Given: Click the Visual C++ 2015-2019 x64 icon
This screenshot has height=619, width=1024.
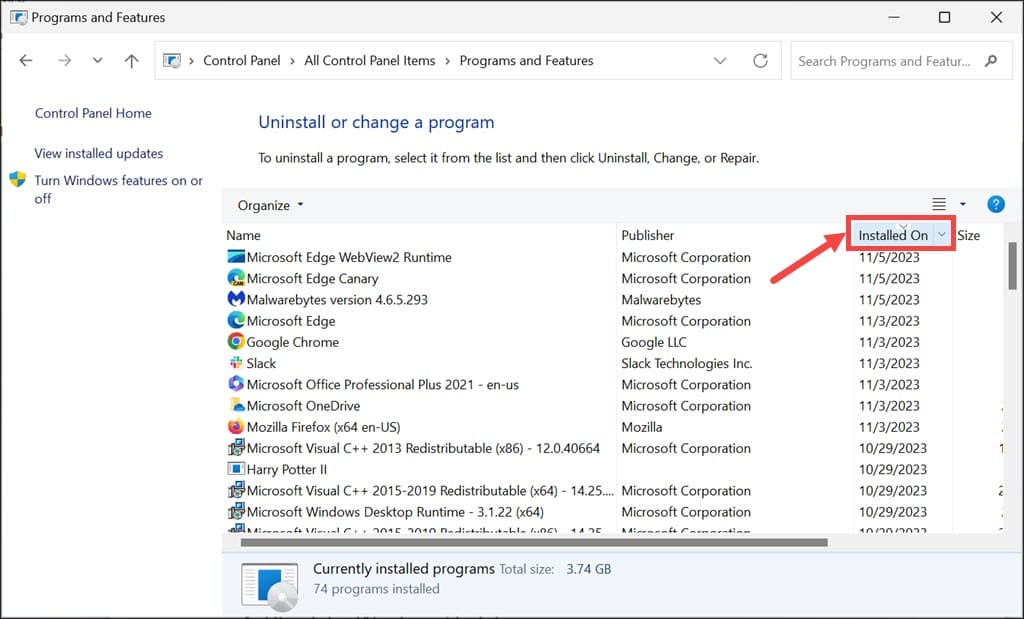Looking at the screenshot, I should (236, 490).
